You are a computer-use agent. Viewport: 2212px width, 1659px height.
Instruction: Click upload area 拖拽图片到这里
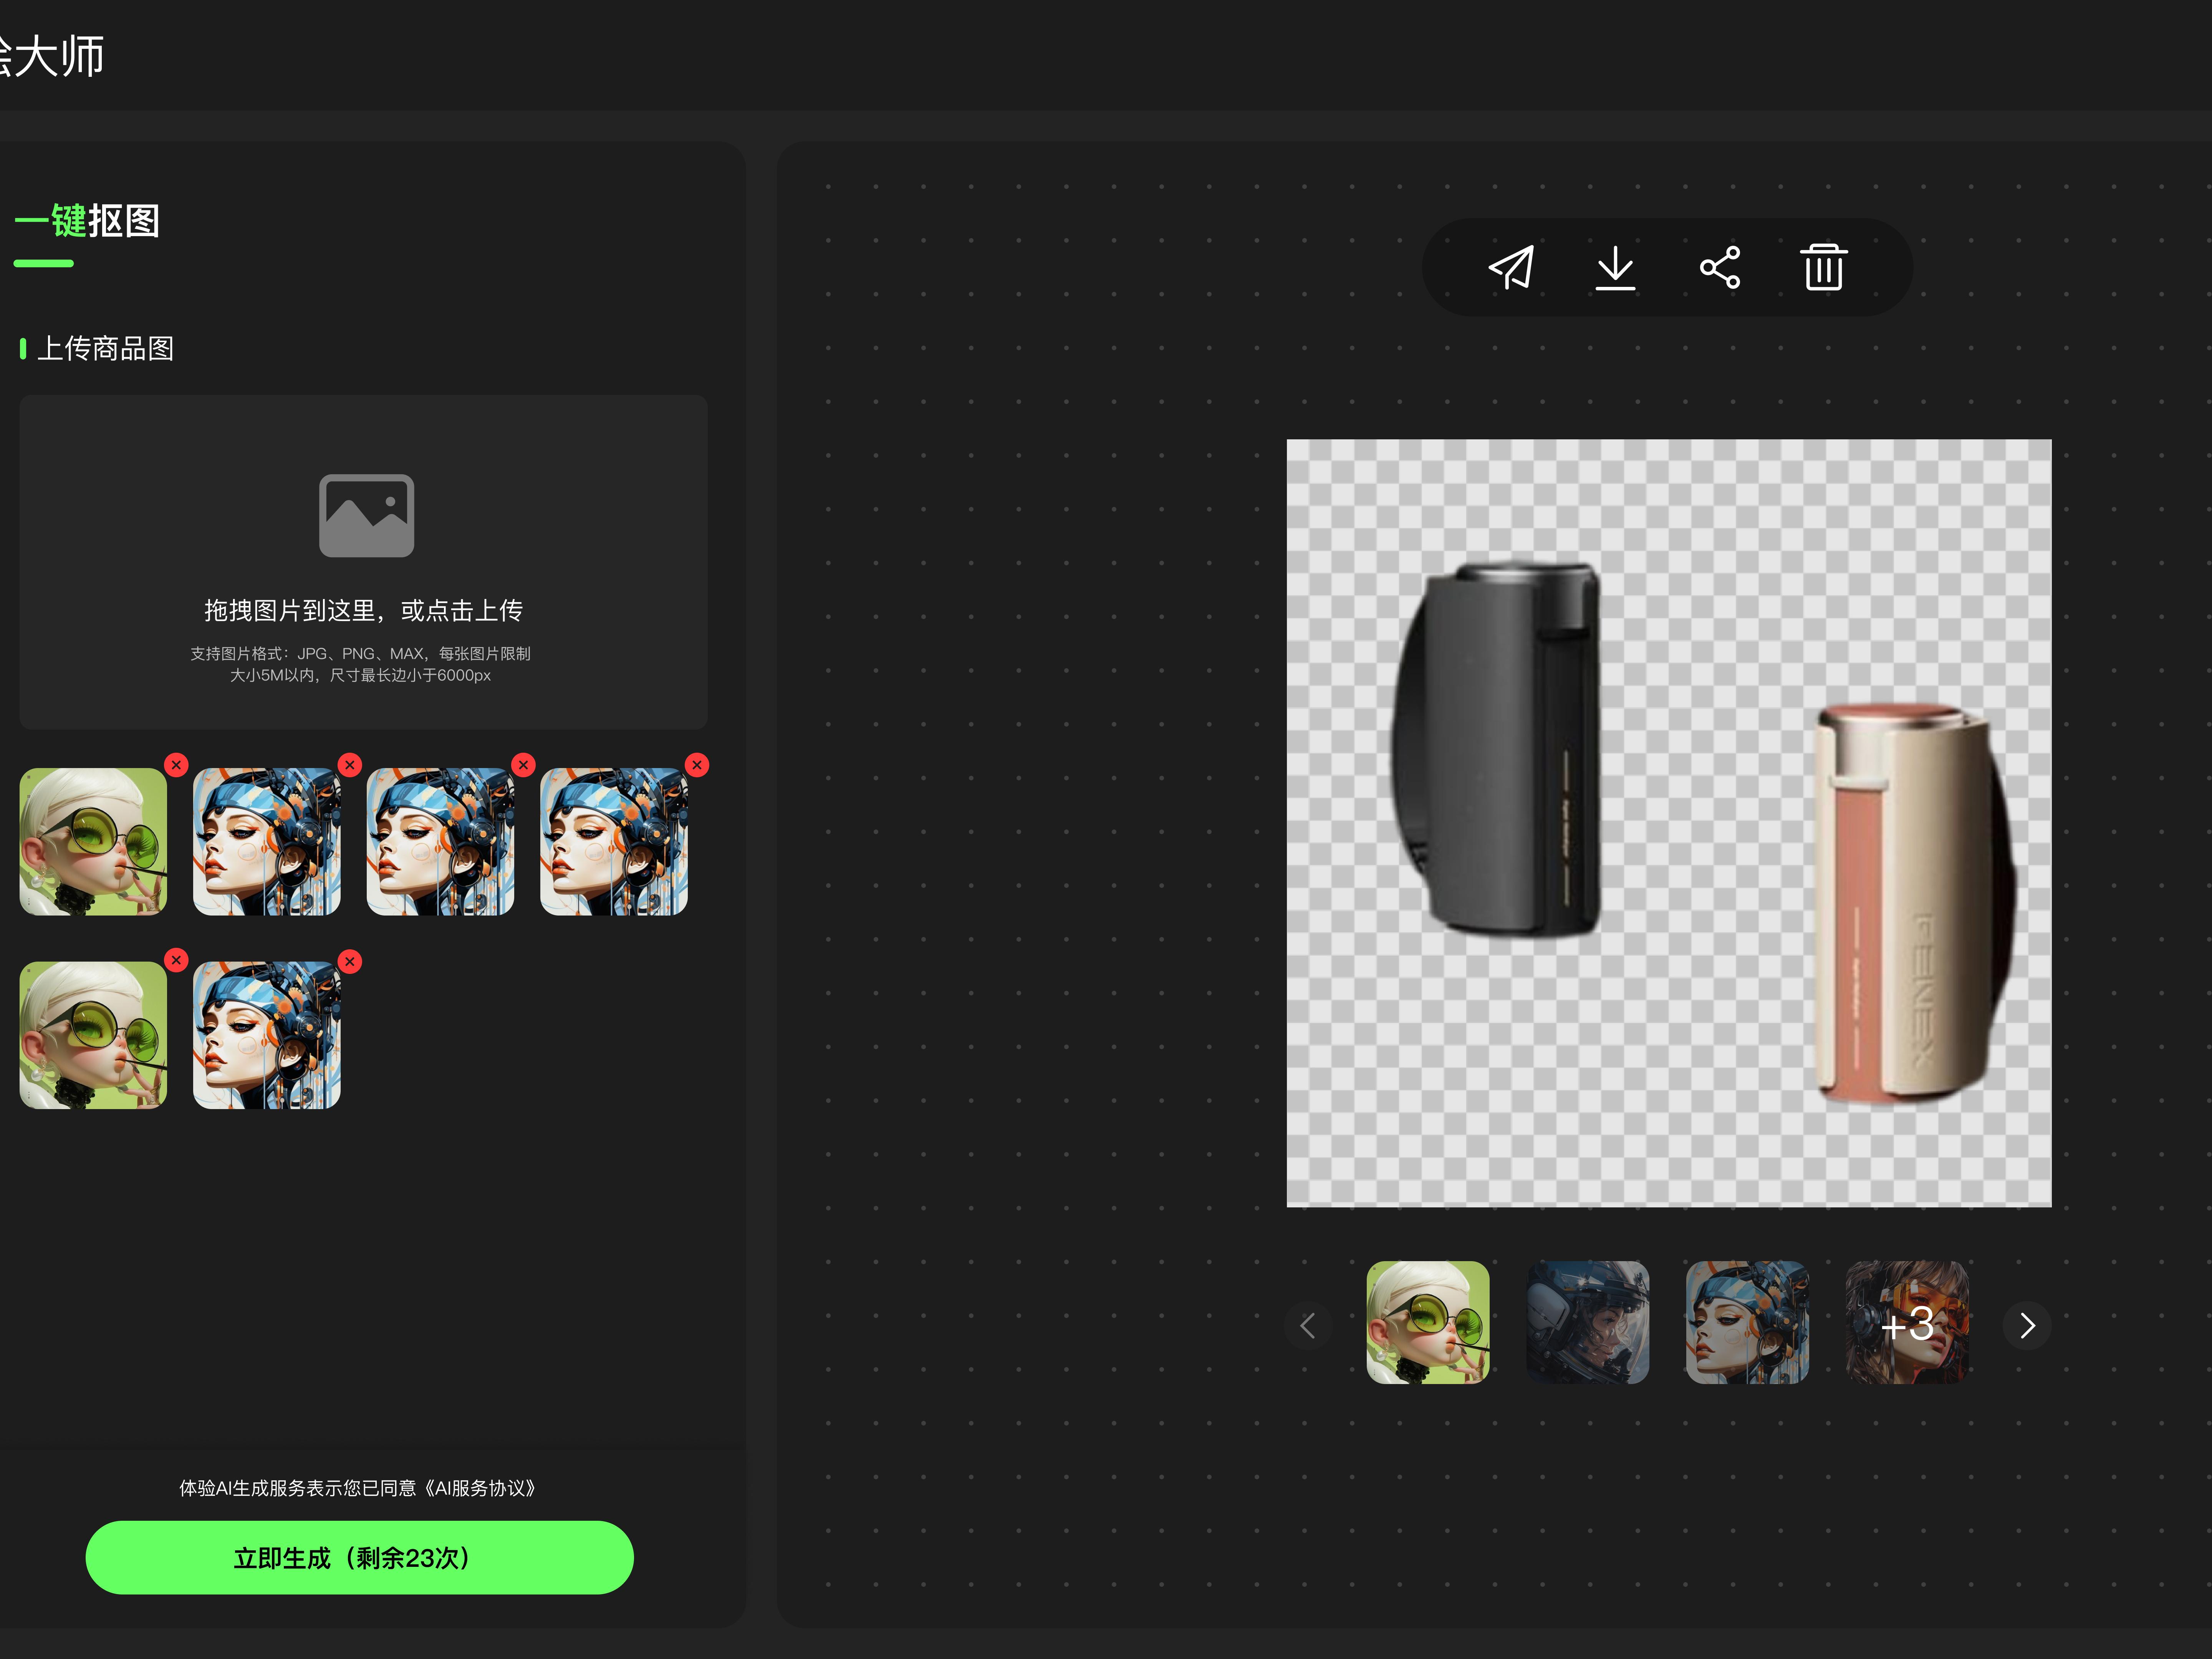coord(363,561)
